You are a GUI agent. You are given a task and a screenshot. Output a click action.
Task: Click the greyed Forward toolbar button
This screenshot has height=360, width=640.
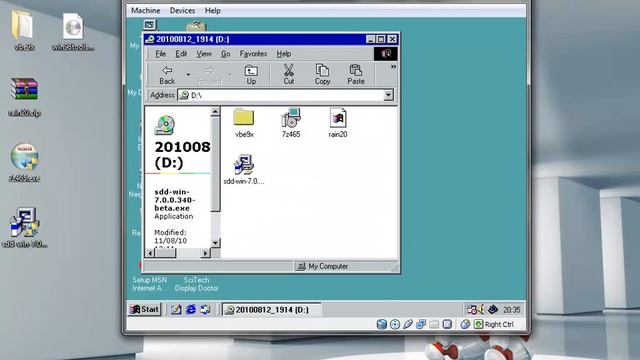point(209,75)
